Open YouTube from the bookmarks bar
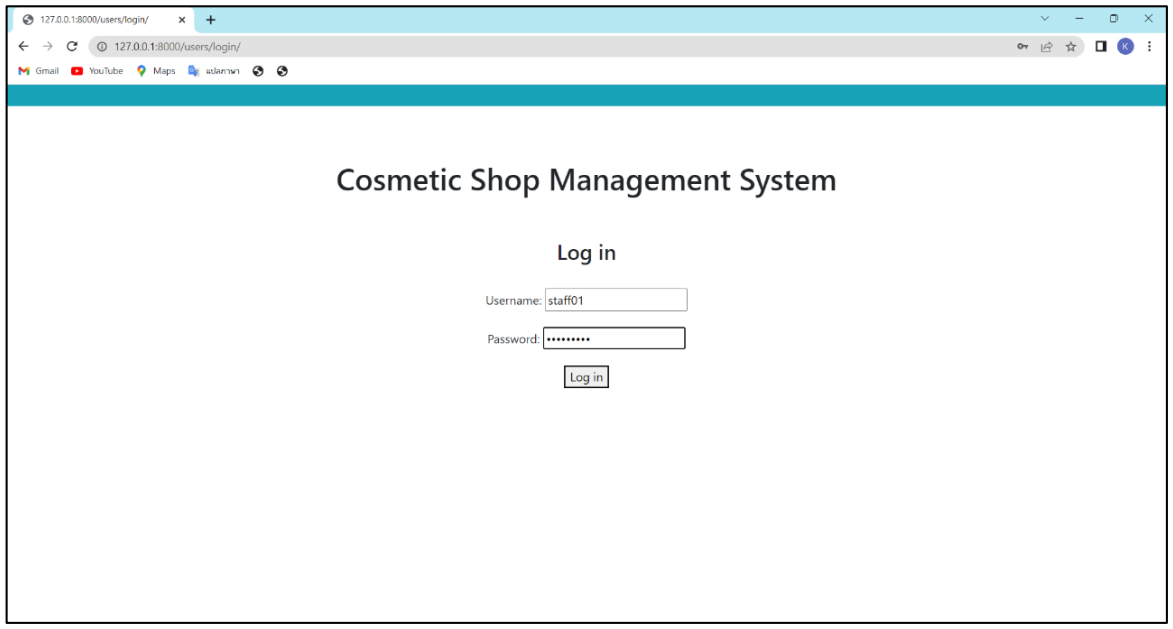Image resolution: width=1173 pixels, height=629 pixels. [98, 71]
